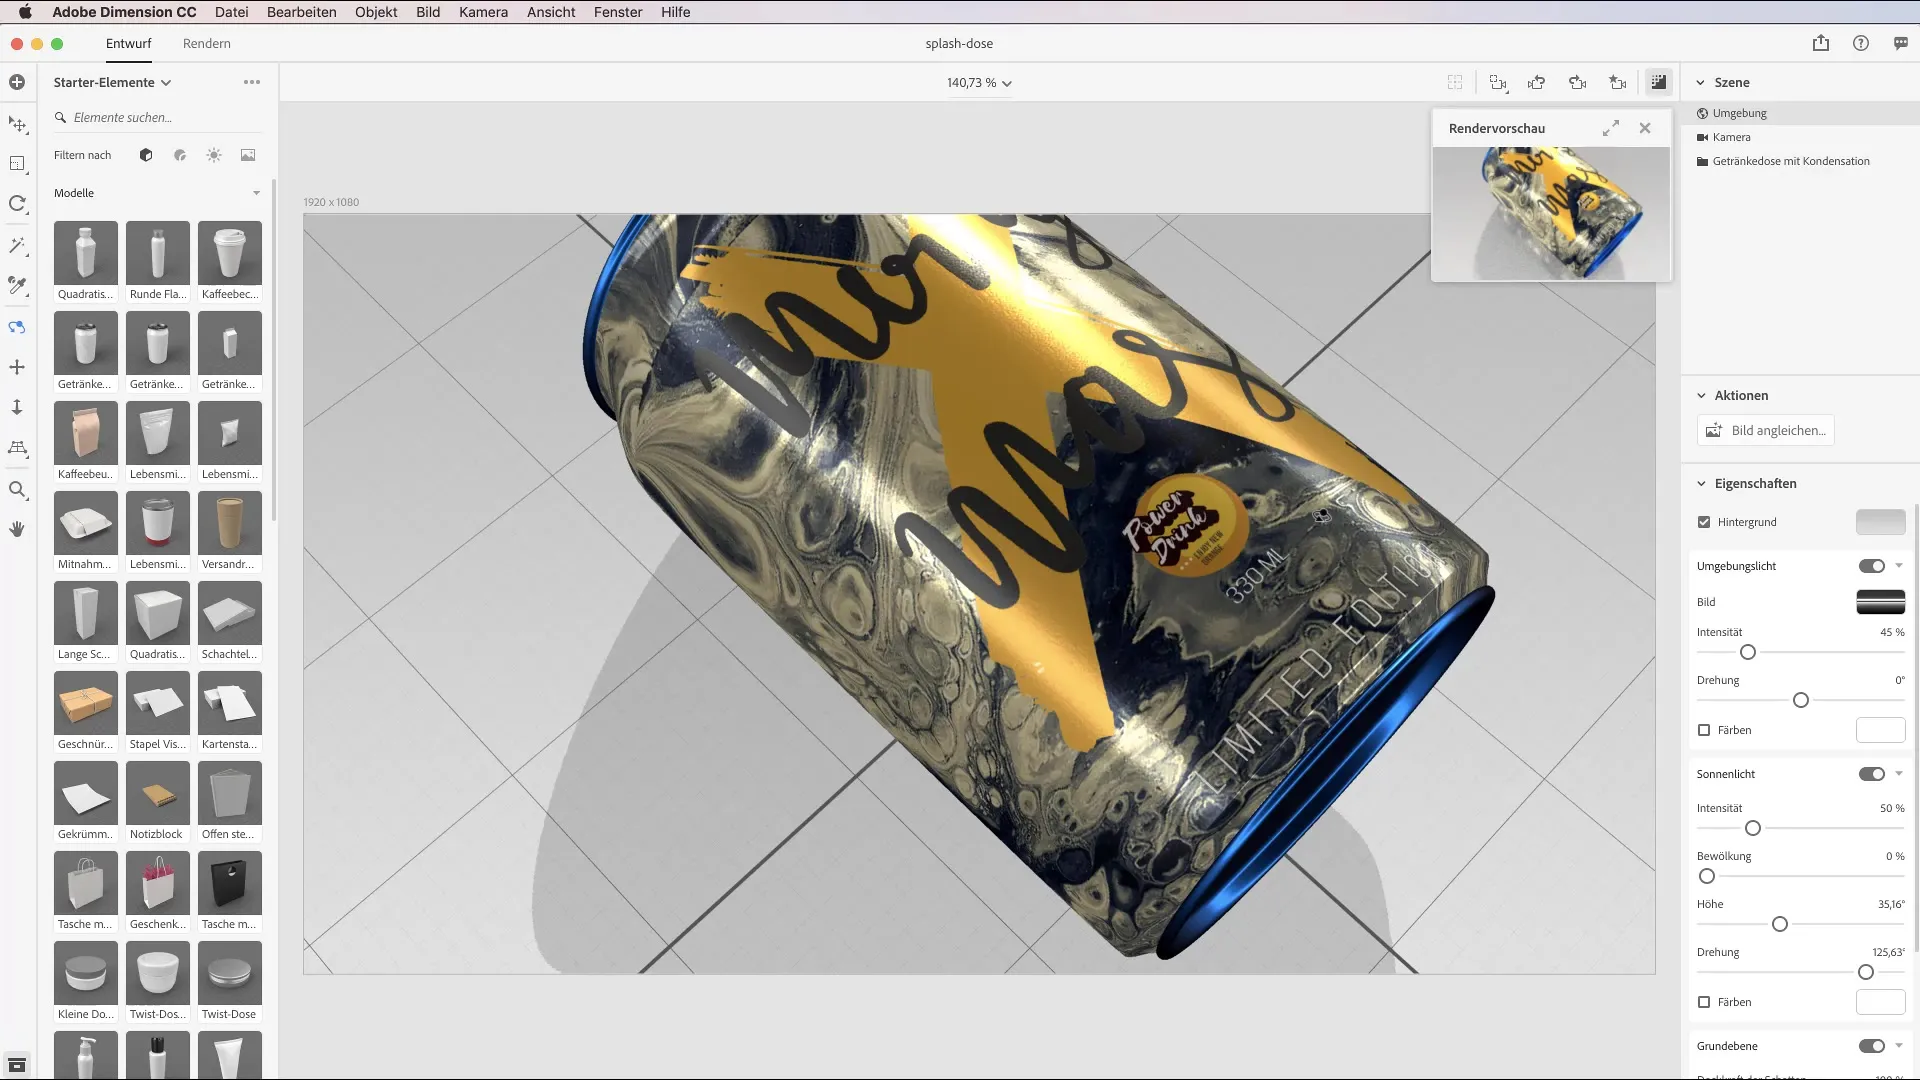Open the 140,73 % zoom dropdown

coord(979,83)
